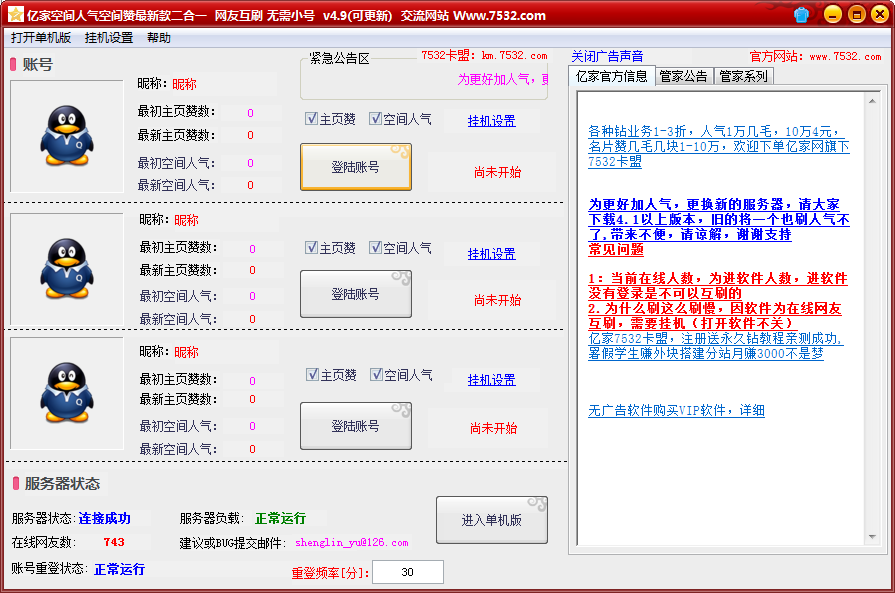The height and width of the screenshot is (593, 895).
Task: Switch to 管家系列 tab
Action: 744,76
